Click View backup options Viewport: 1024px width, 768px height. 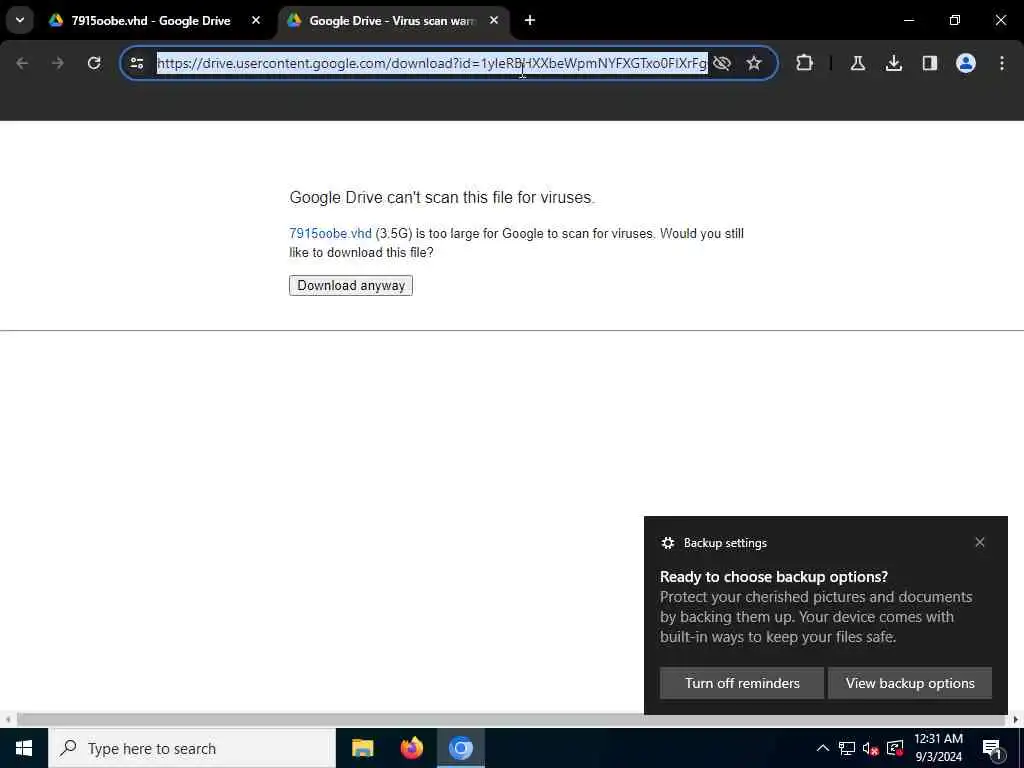[x=910, y=683]
